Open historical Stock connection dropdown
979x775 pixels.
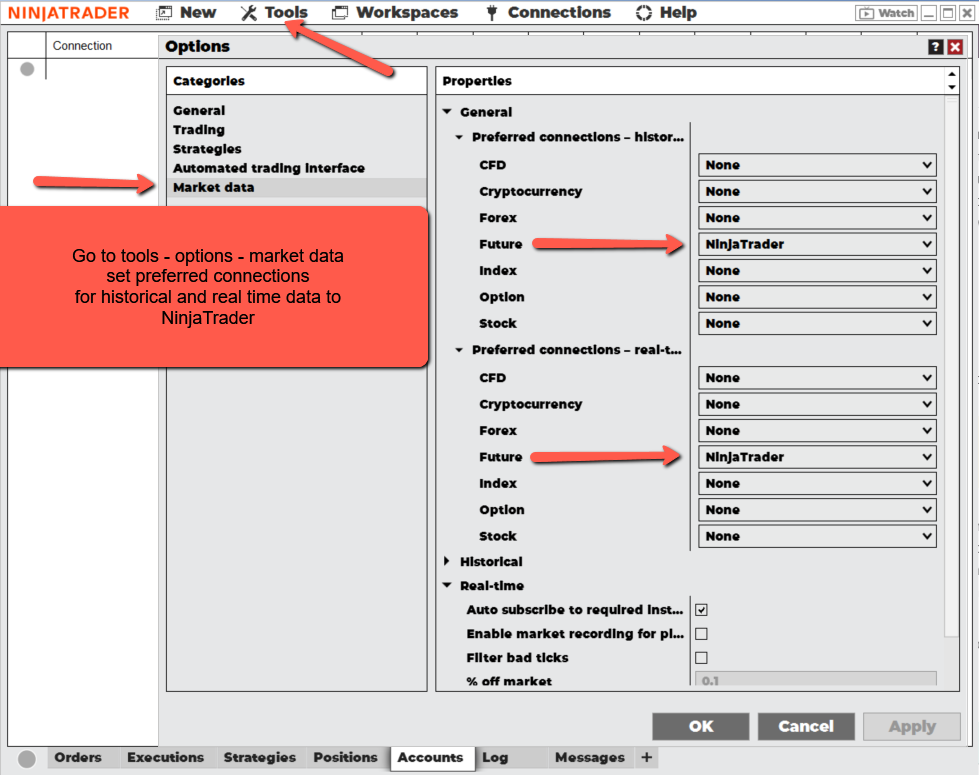click(x=817, y=323)
